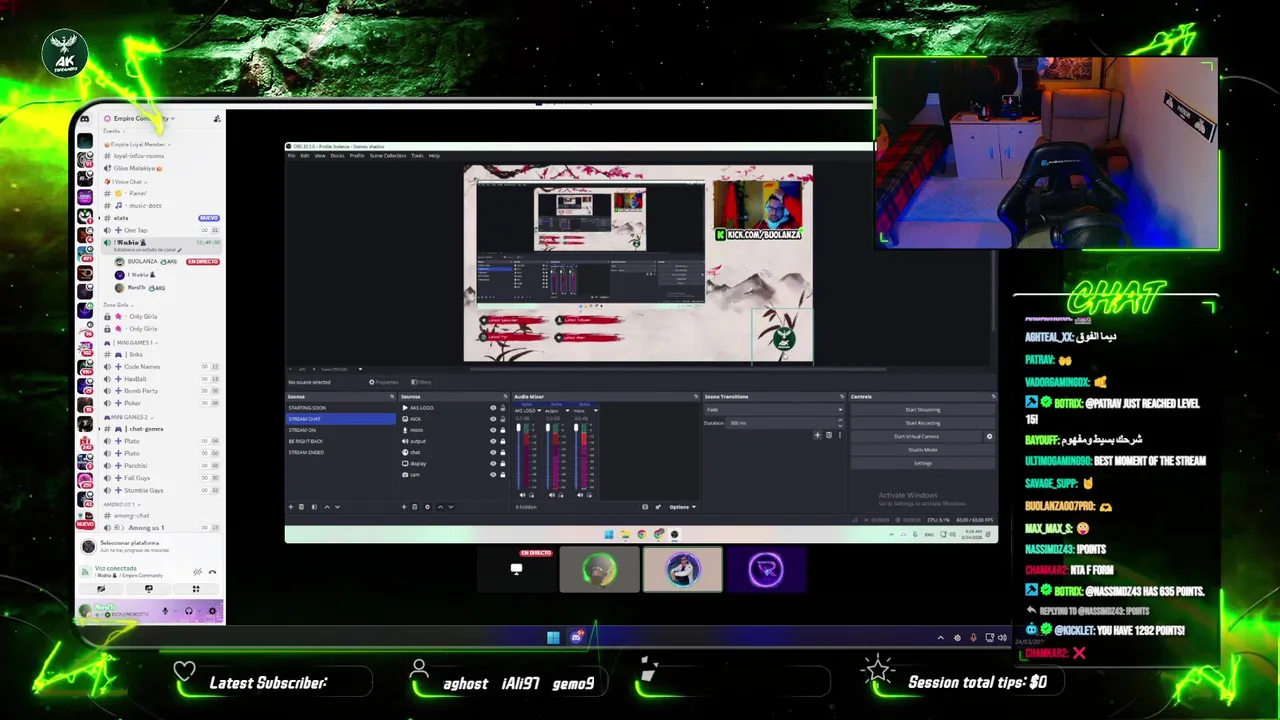Toggle lock on the AKS LOGO source

(x=503, y=408)
